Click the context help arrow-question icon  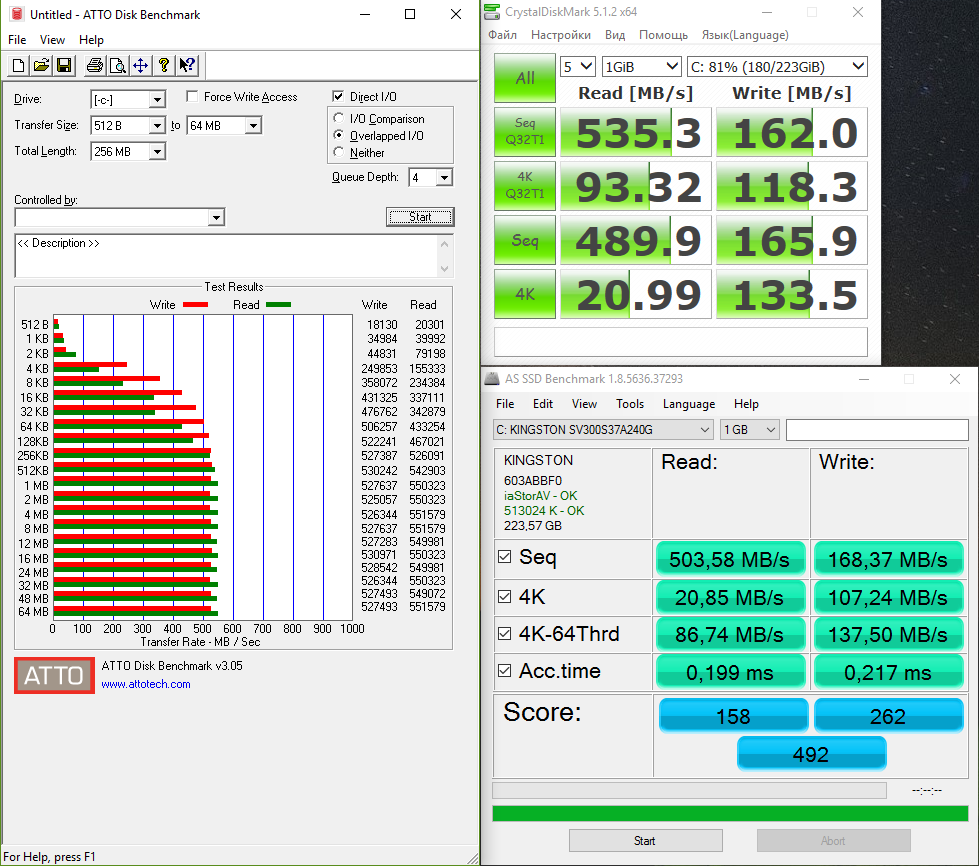(187, 66)
